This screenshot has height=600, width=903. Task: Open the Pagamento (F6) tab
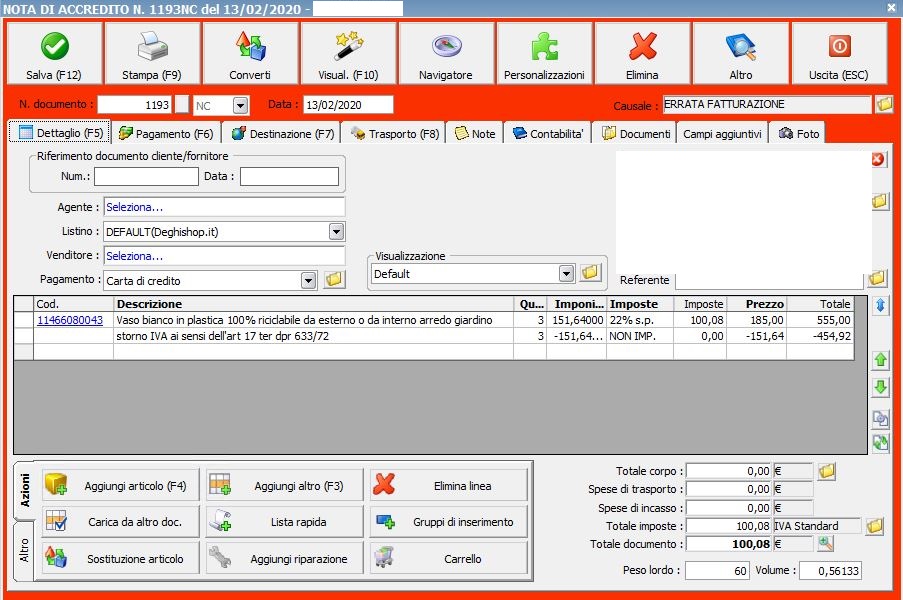pyautogui.click(x=166, y=134)
